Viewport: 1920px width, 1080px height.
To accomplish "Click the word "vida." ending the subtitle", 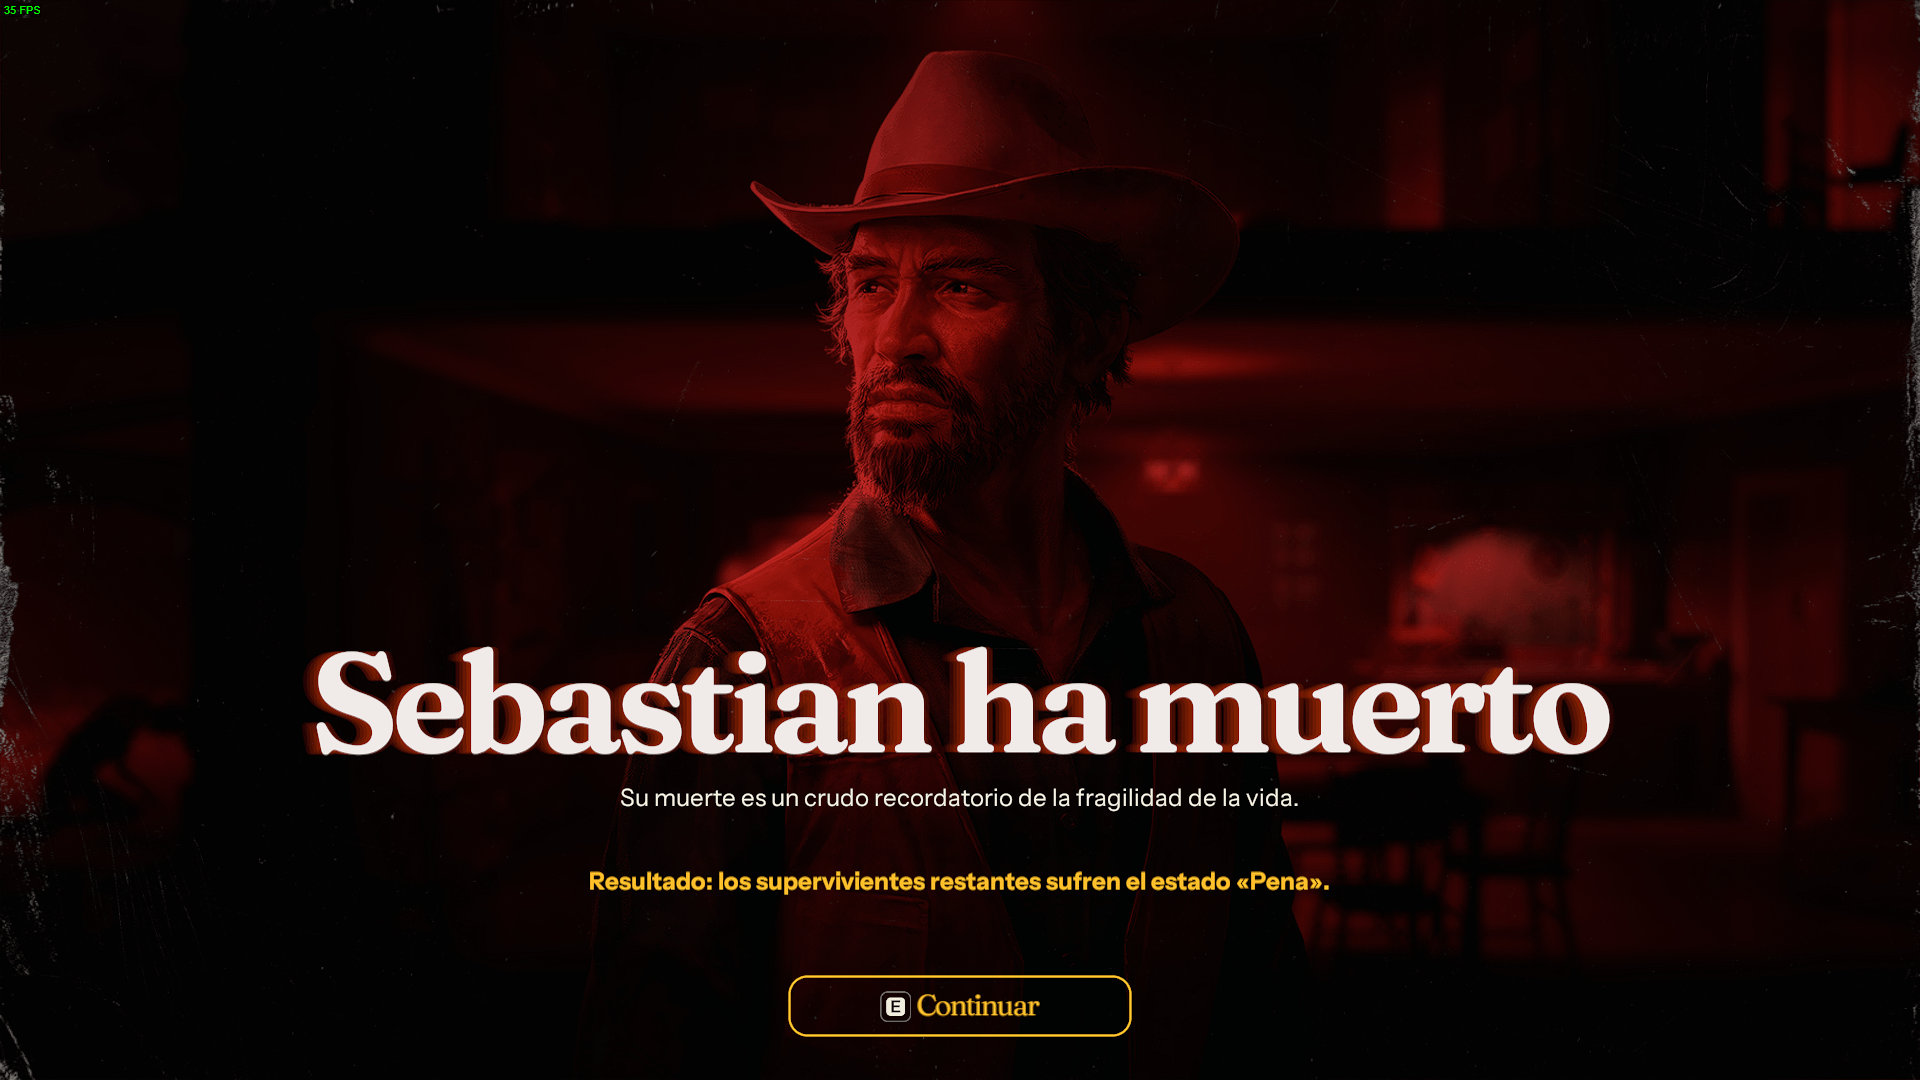I will click(x=1272, y=798).
